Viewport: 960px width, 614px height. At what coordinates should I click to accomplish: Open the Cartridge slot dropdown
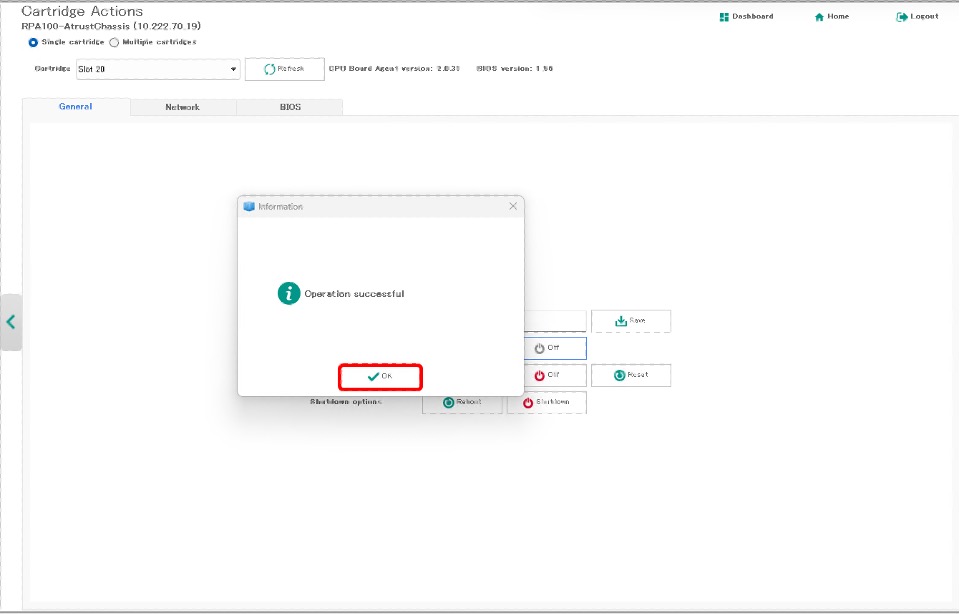coord(158,69)
